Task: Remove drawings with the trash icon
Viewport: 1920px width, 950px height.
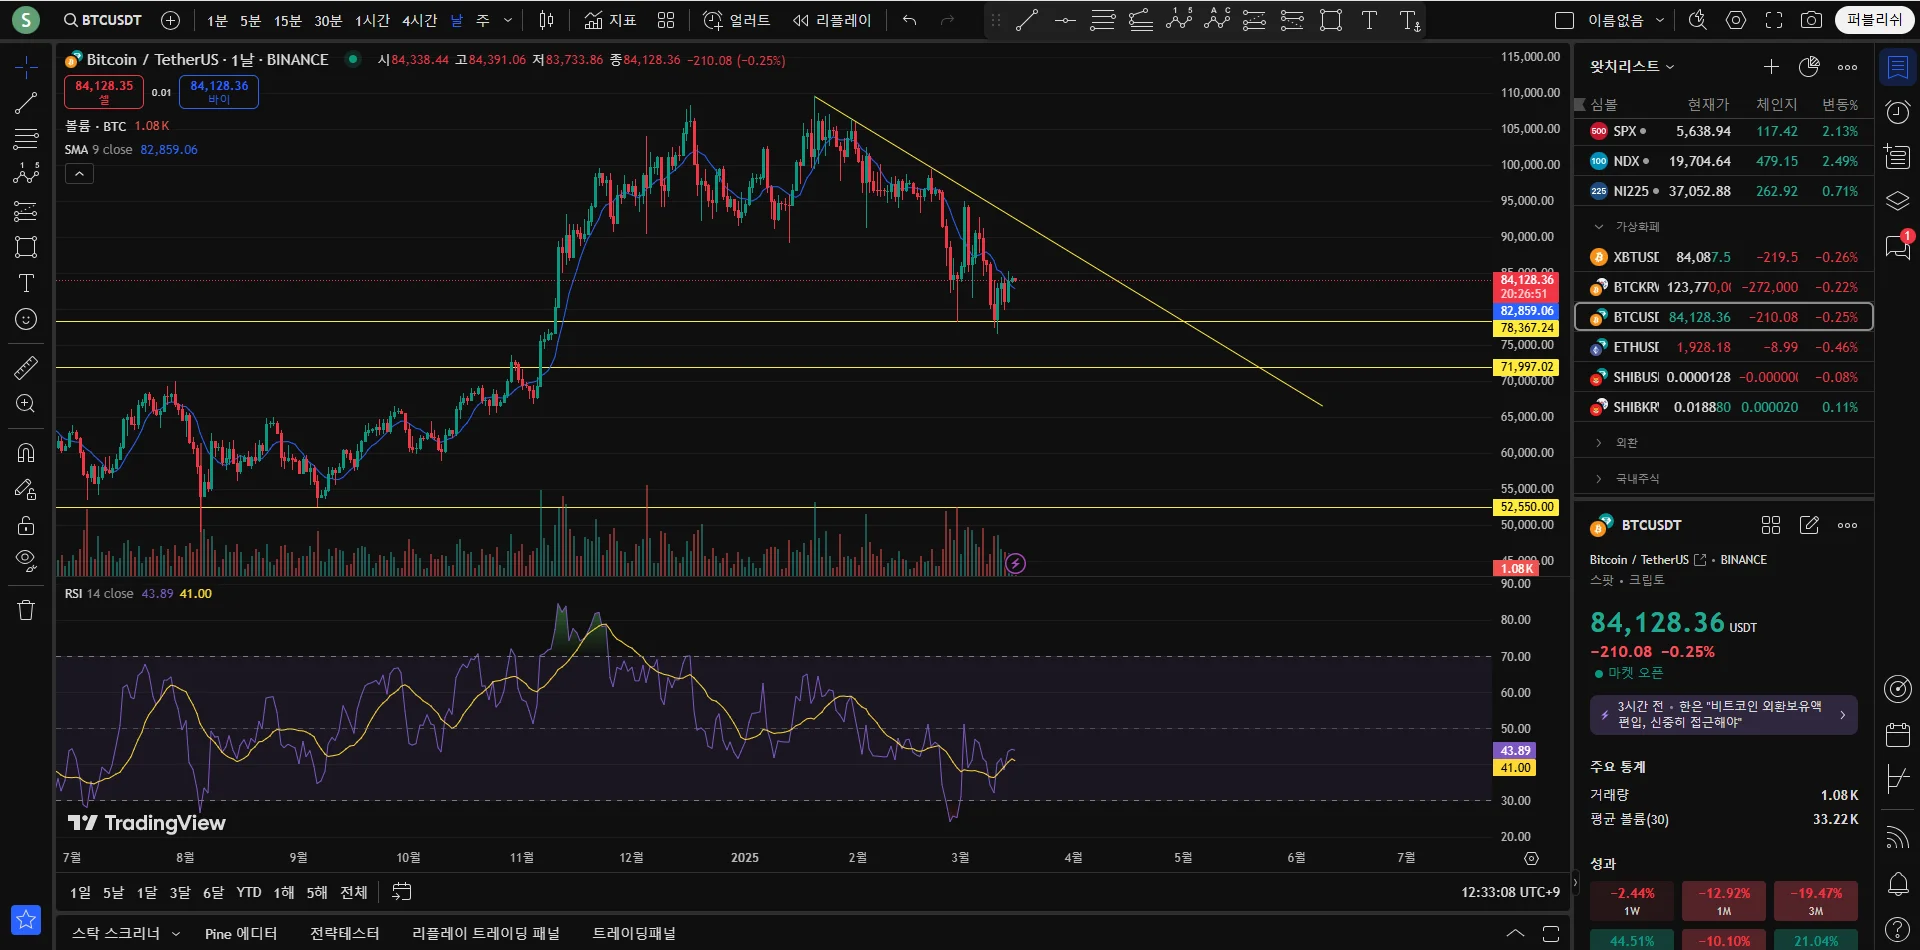Action: pyautogui.click(x=26, y=610)
